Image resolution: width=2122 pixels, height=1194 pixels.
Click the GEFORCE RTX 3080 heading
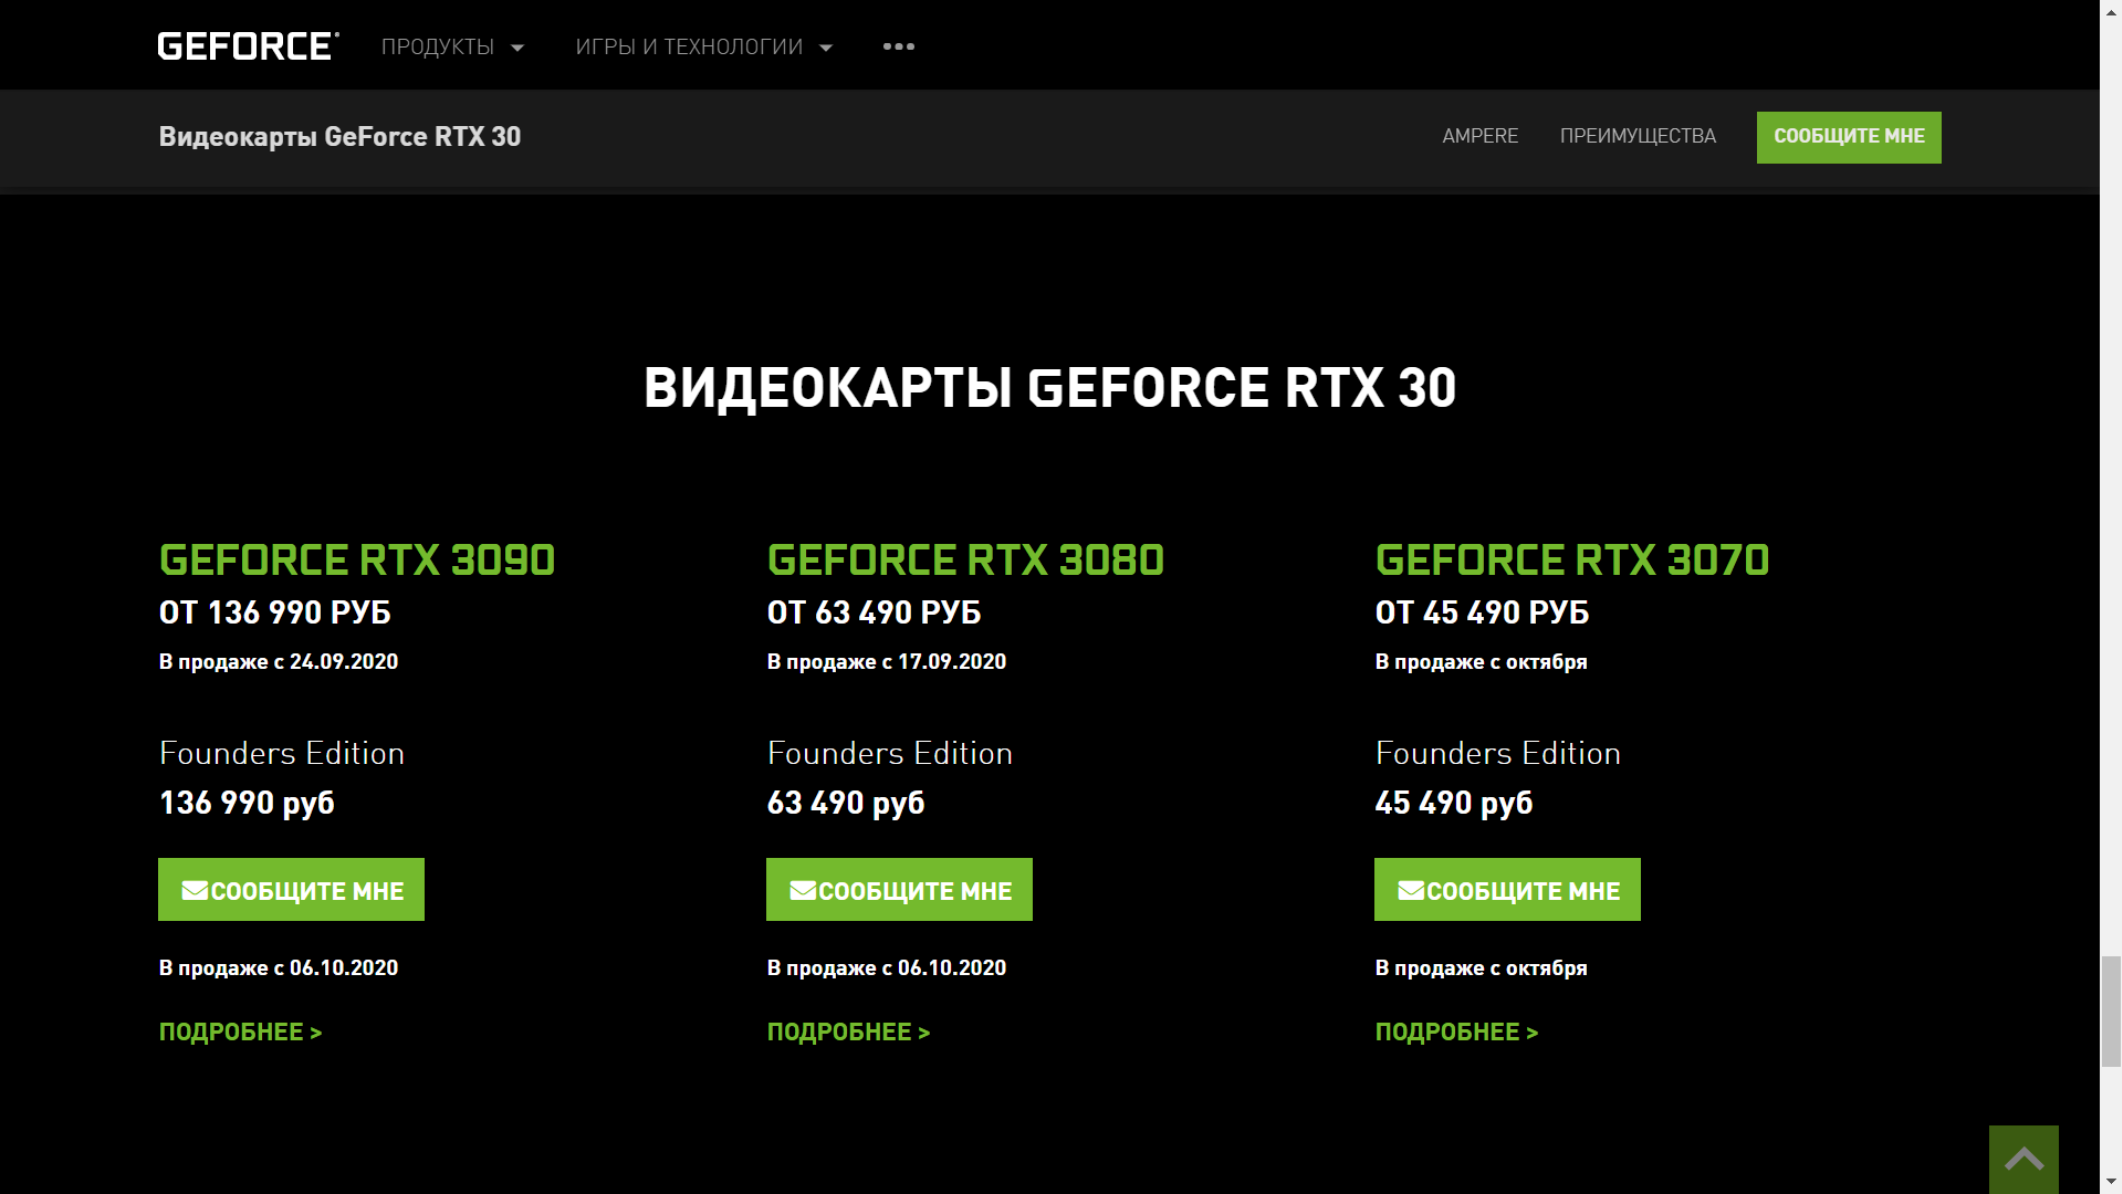click(x=965, y=560)
